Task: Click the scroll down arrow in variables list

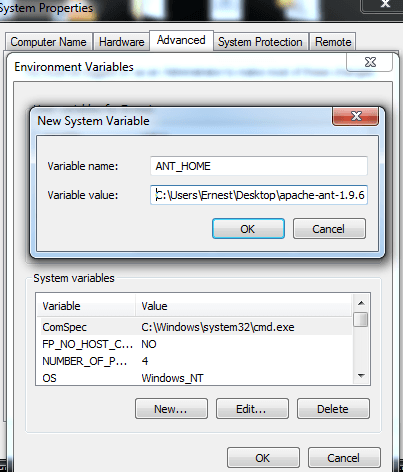Action: [361, 376]
